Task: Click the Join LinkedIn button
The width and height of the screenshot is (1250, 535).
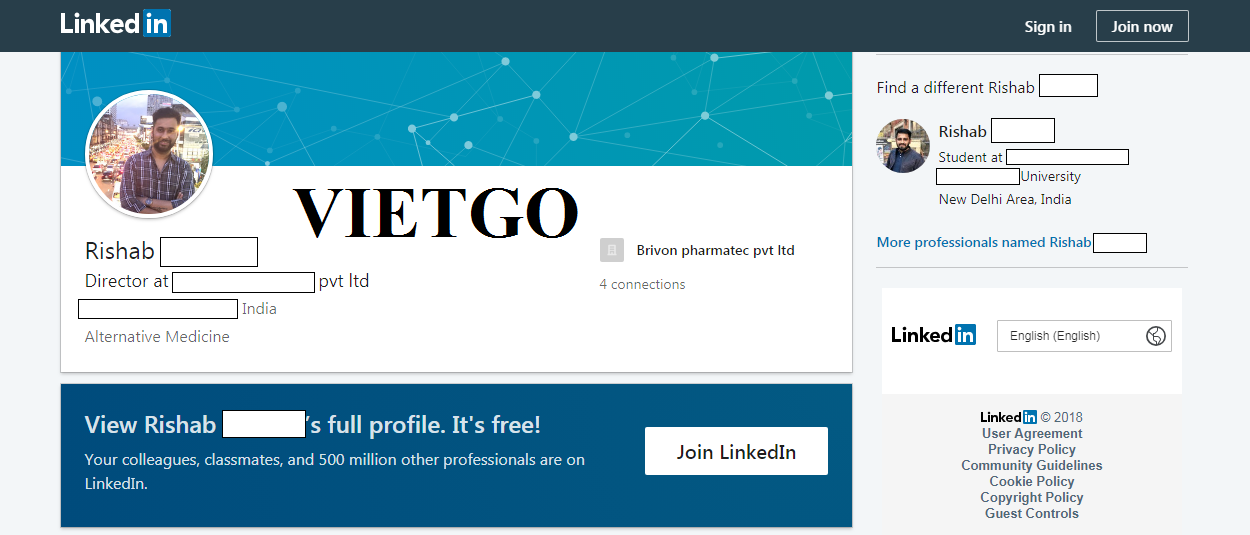Action: [736, 451]
